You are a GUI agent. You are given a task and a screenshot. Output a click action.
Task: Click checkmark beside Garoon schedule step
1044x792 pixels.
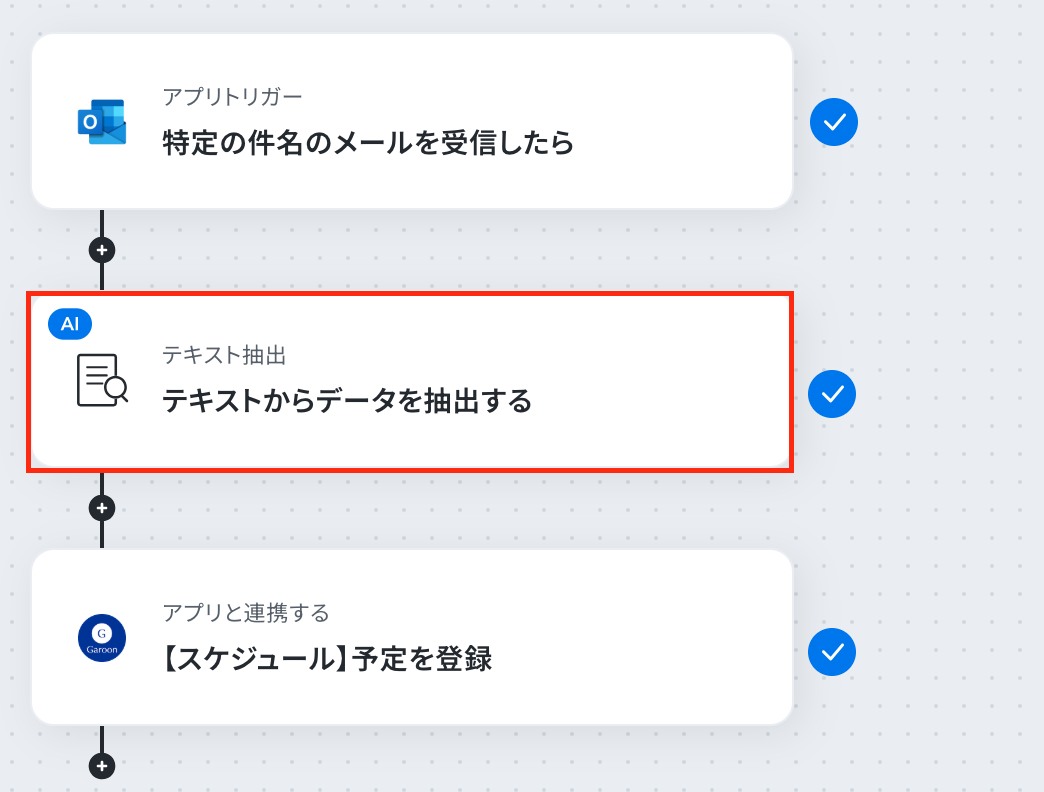coord(832,652)
